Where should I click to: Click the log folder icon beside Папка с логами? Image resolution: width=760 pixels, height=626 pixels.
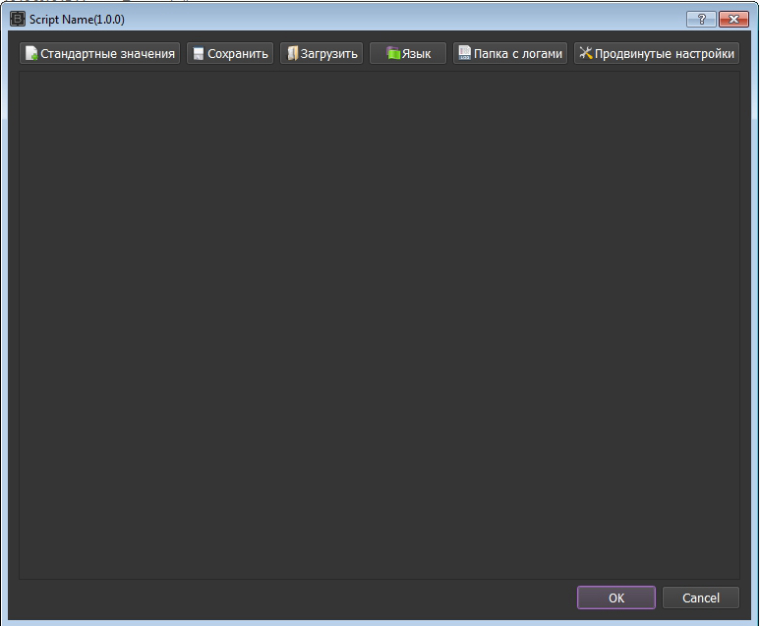point(464,54)
